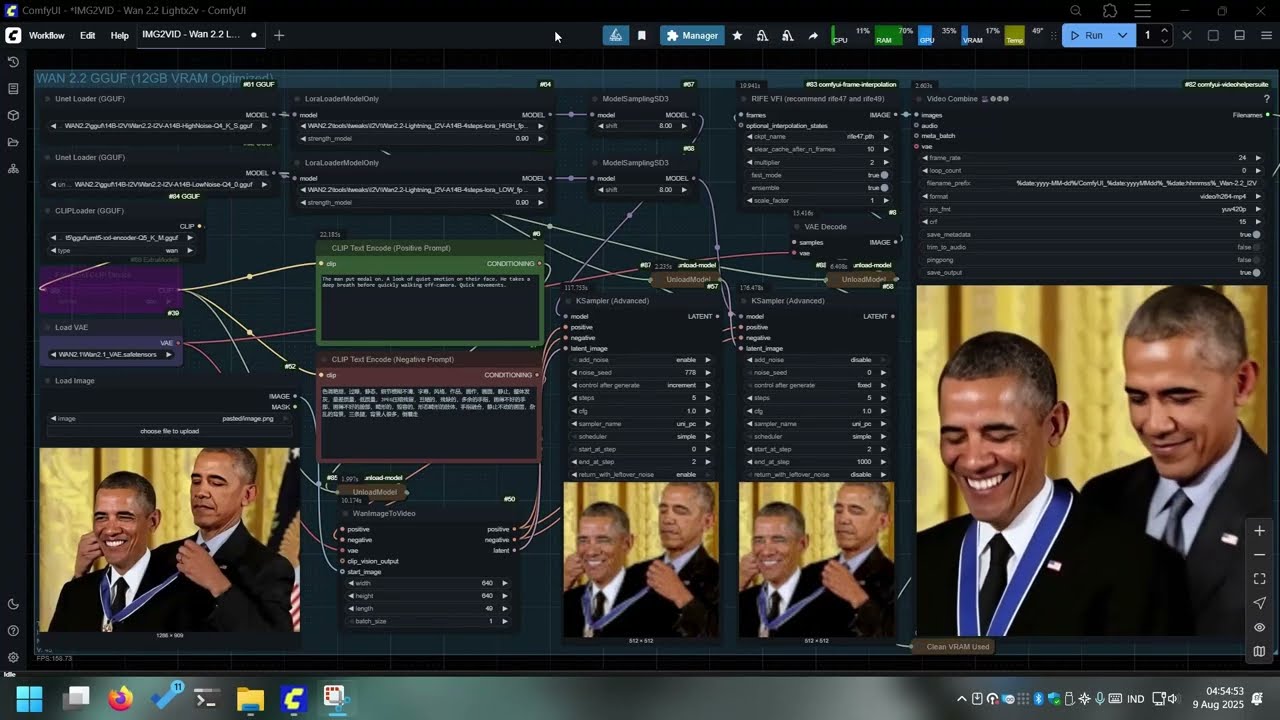Choose file to upload in Load Image
Screen dimensions: 1280x720
[169, 431]
